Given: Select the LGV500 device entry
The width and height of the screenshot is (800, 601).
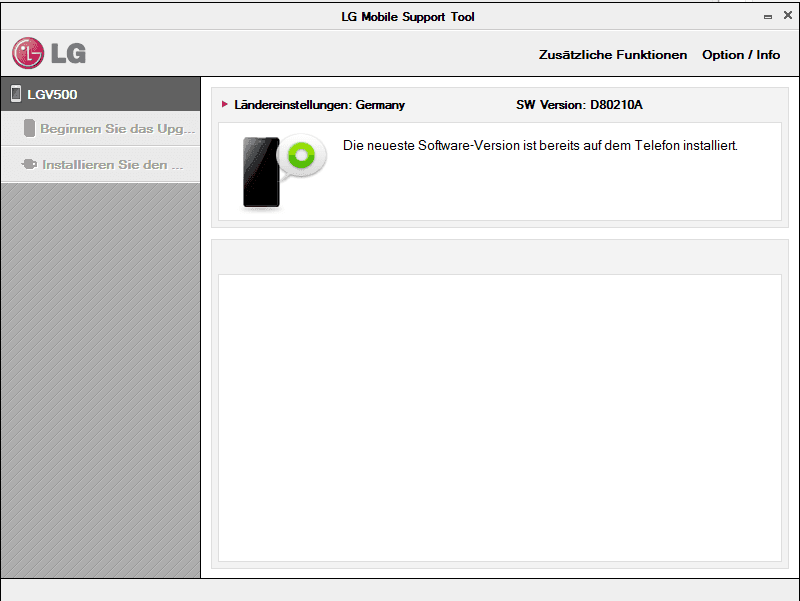Looking at the screenshot, I should click(101, 94).
